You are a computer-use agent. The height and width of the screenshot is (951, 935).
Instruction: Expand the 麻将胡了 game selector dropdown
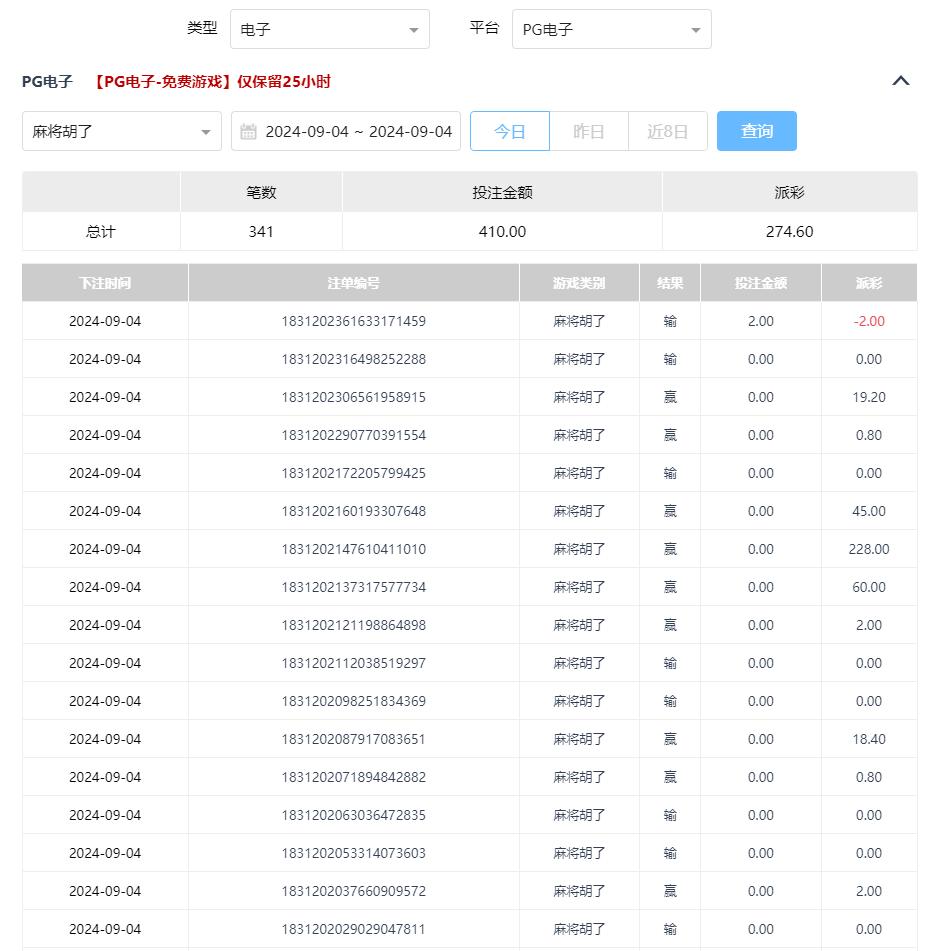coord(122,132)
